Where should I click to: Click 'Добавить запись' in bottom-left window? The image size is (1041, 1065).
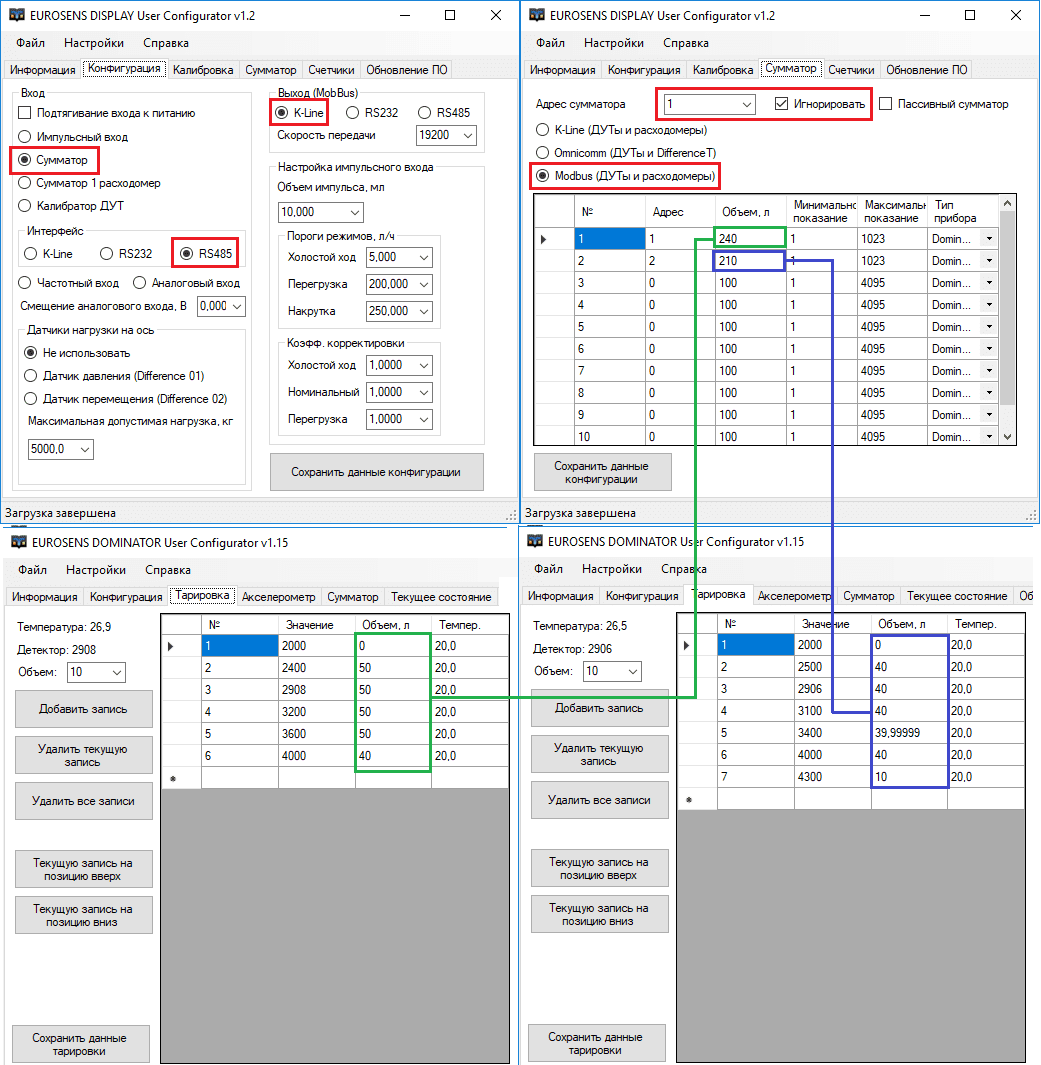click(84, 709)
